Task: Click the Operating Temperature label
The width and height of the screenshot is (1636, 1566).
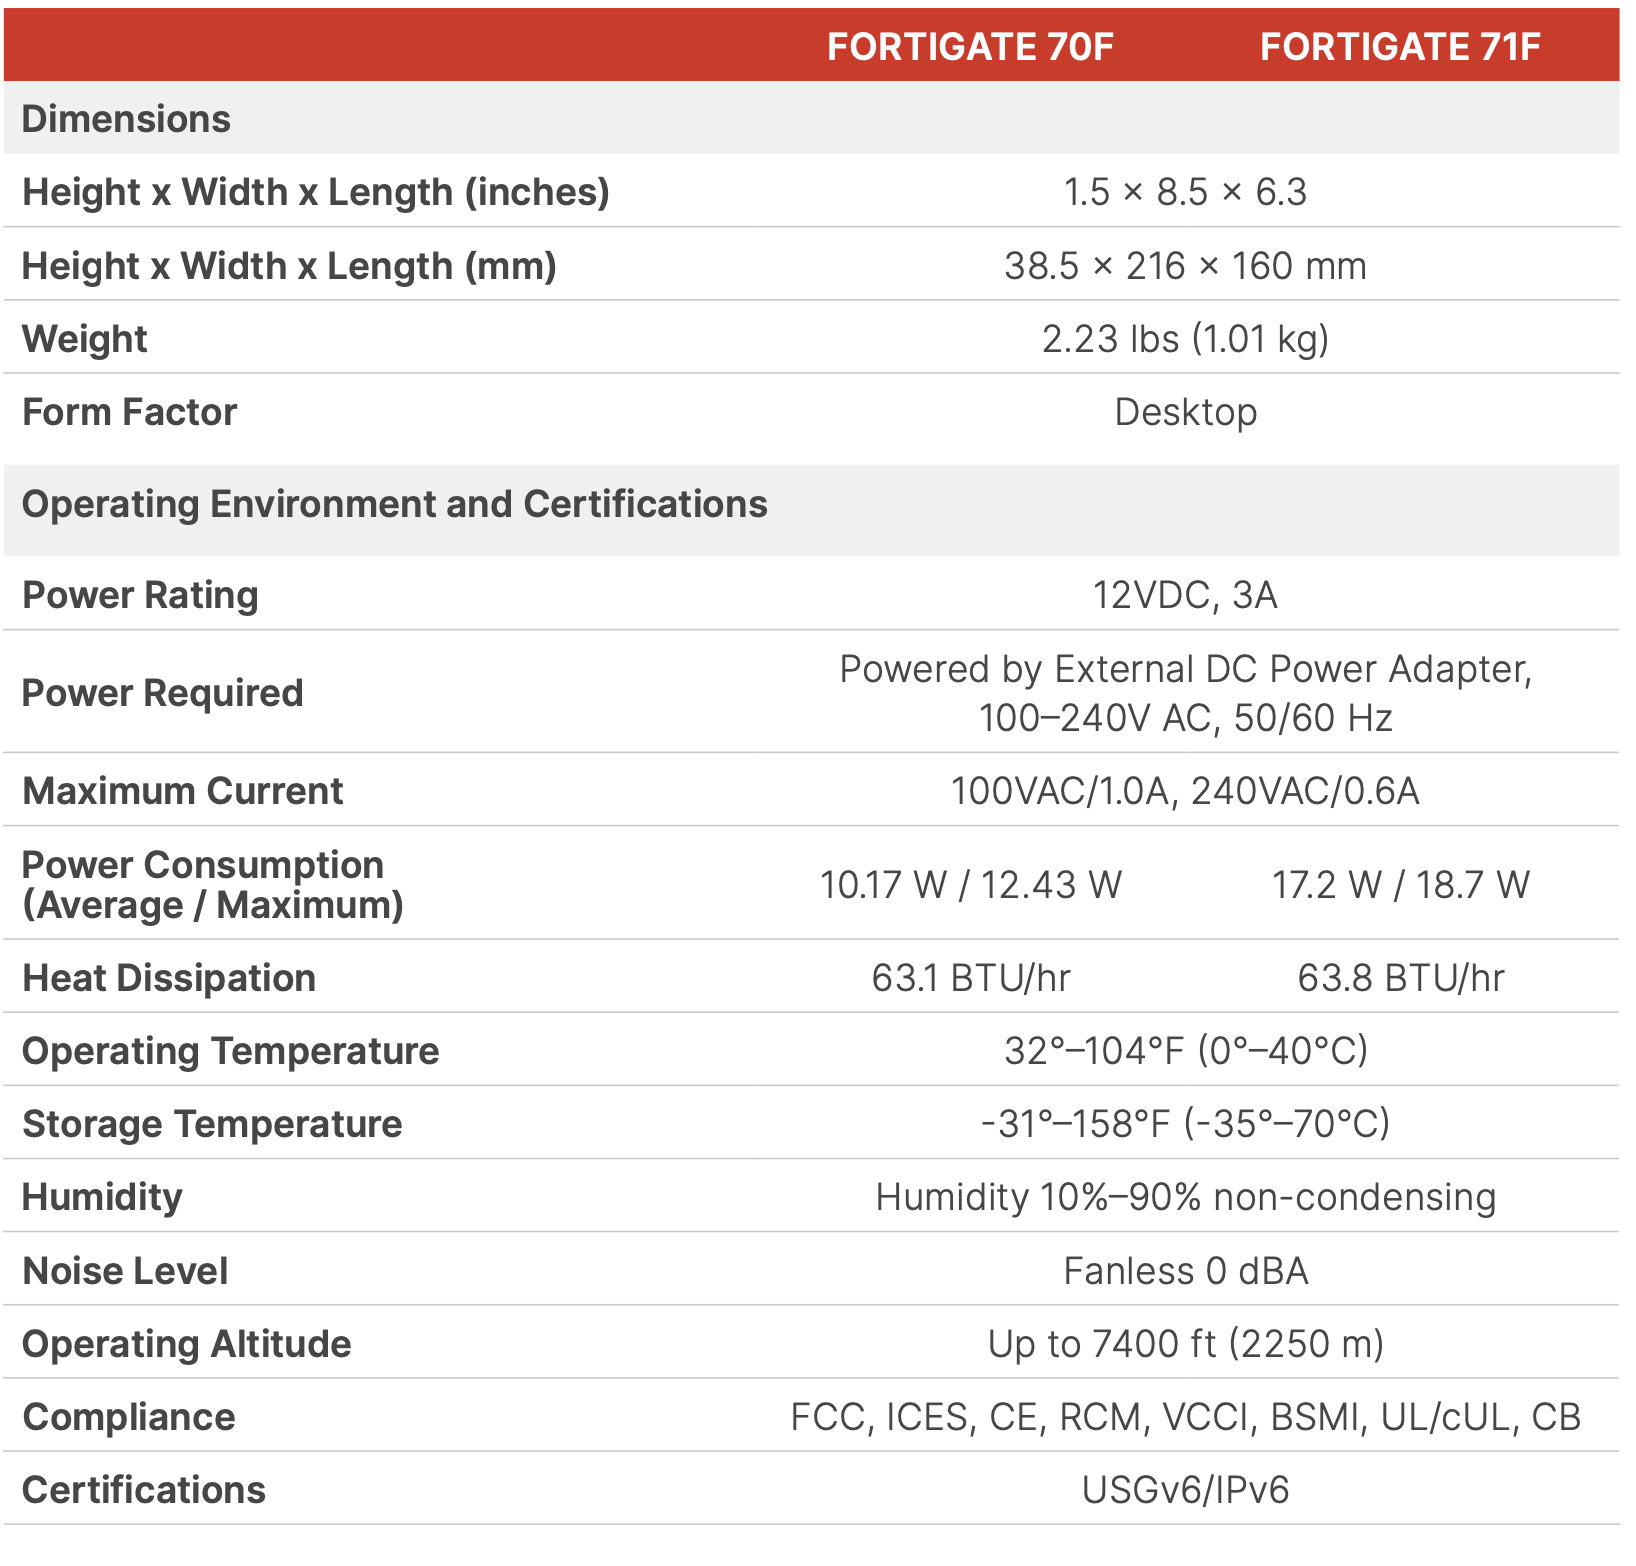Action: (x=230, y=1051)
